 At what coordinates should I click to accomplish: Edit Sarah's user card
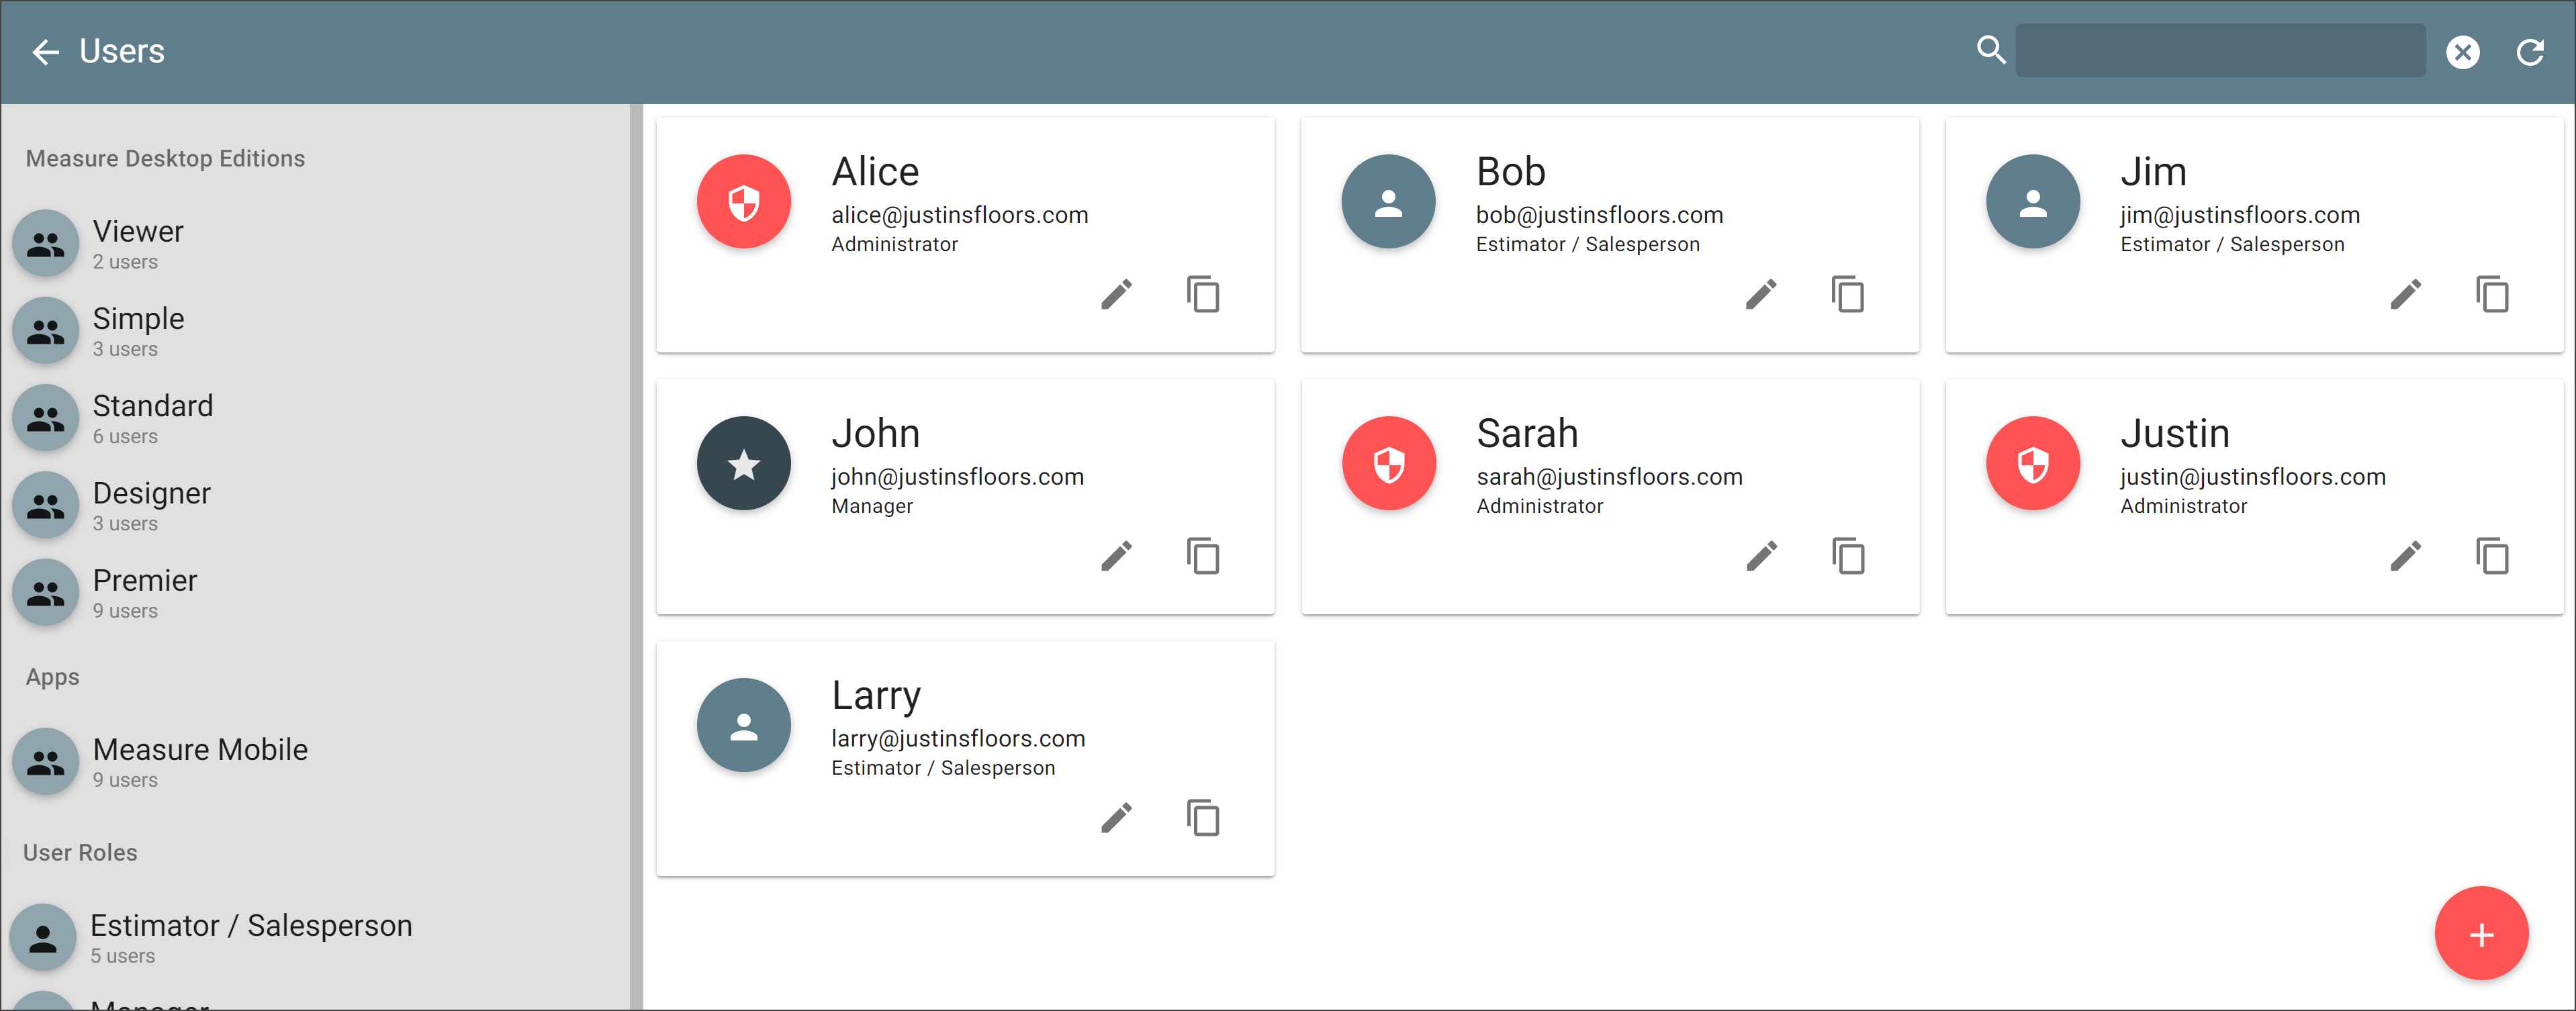pyautogui.click(x=1762, y=556)
